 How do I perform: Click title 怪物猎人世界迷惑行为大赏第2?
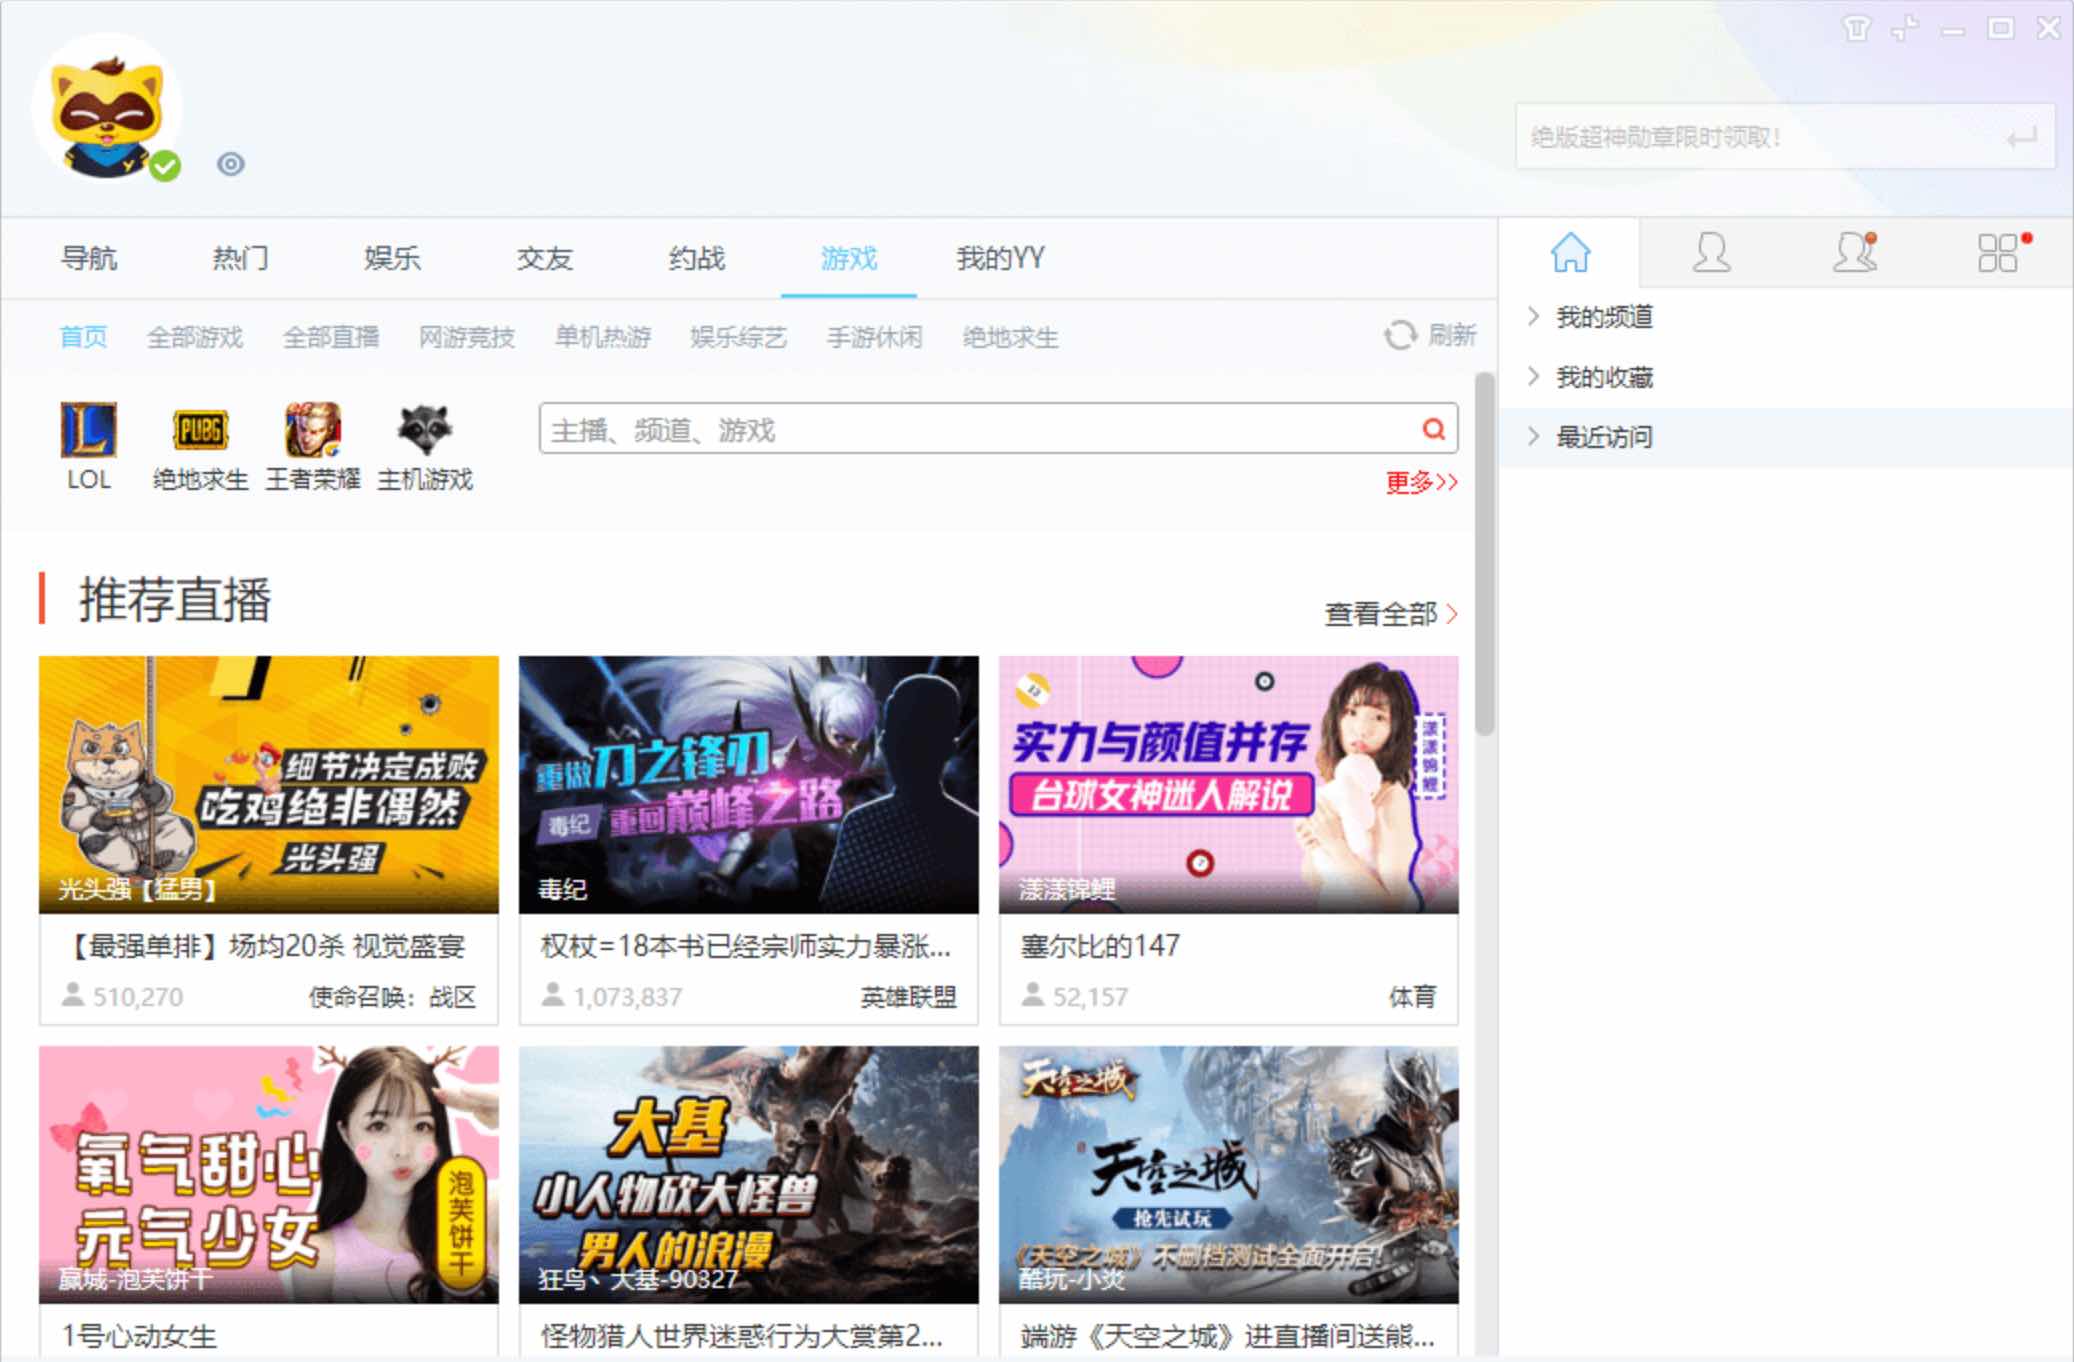[x=742, y=1336]
